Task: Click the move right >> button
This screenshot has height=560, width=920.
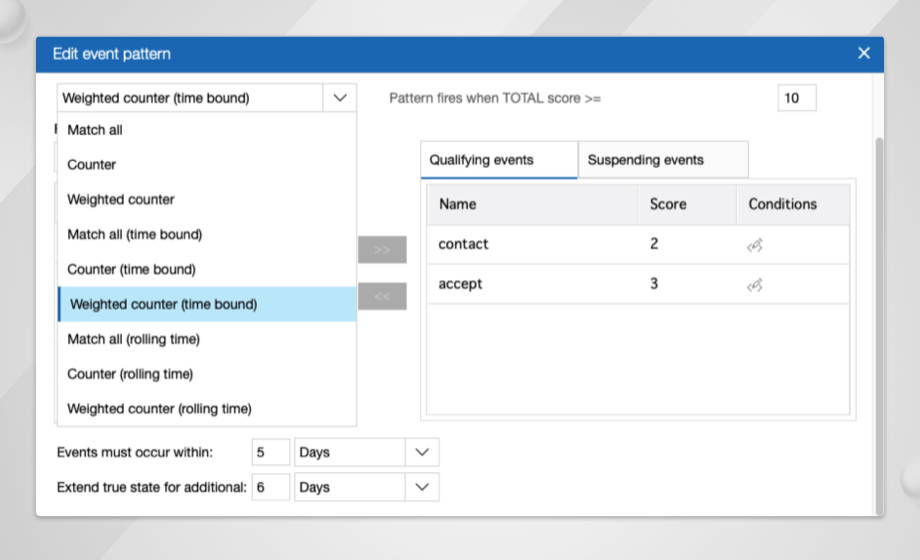Action: (382, 250)
